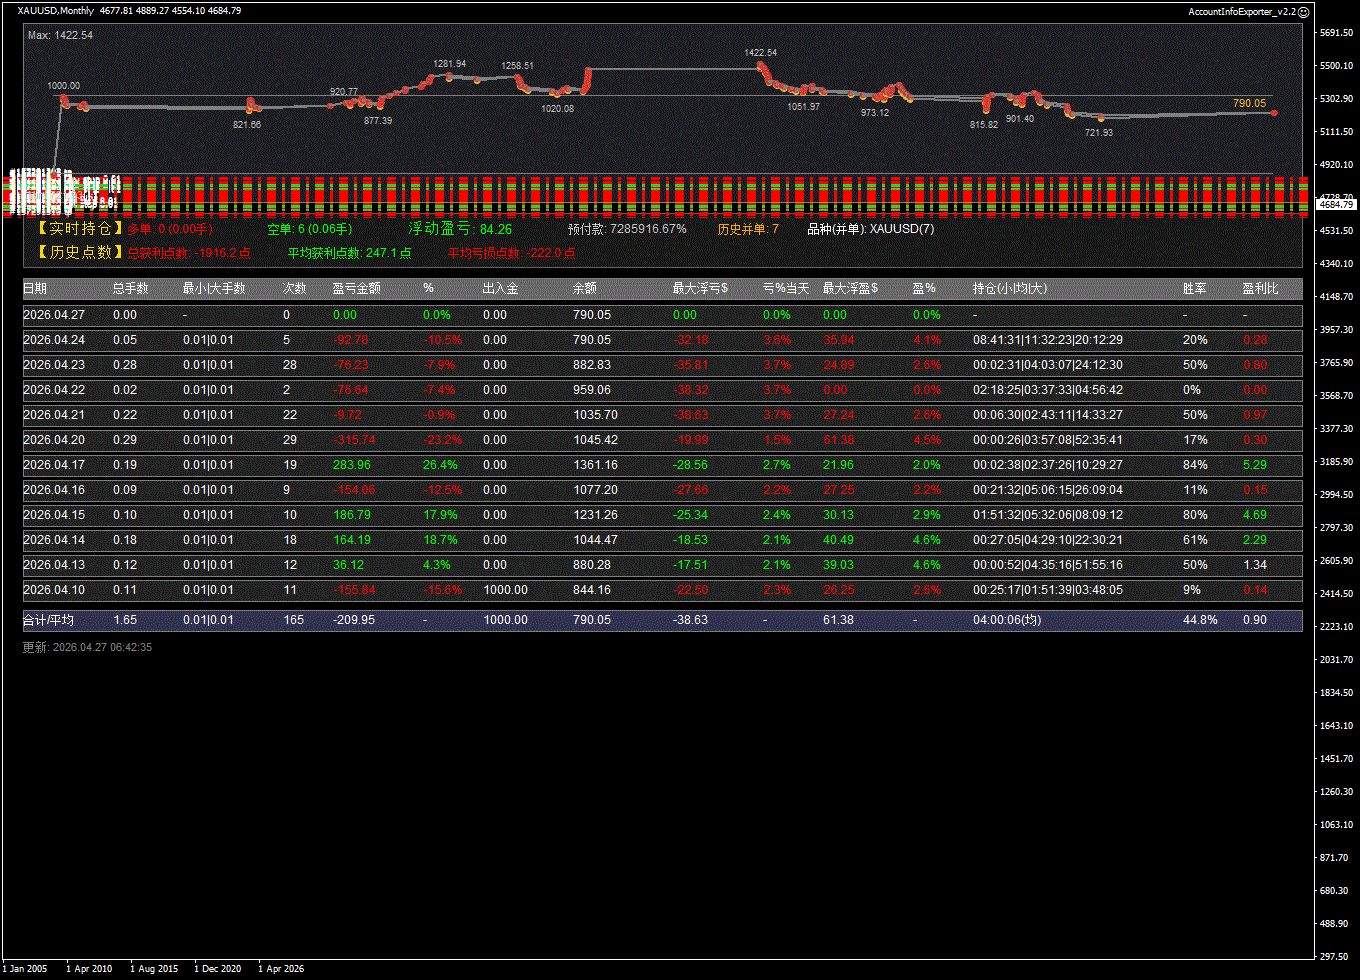This screenshot has height=980, width=1360.
Task: Click the 【历史点数】 section label
Action: [79, 253]
